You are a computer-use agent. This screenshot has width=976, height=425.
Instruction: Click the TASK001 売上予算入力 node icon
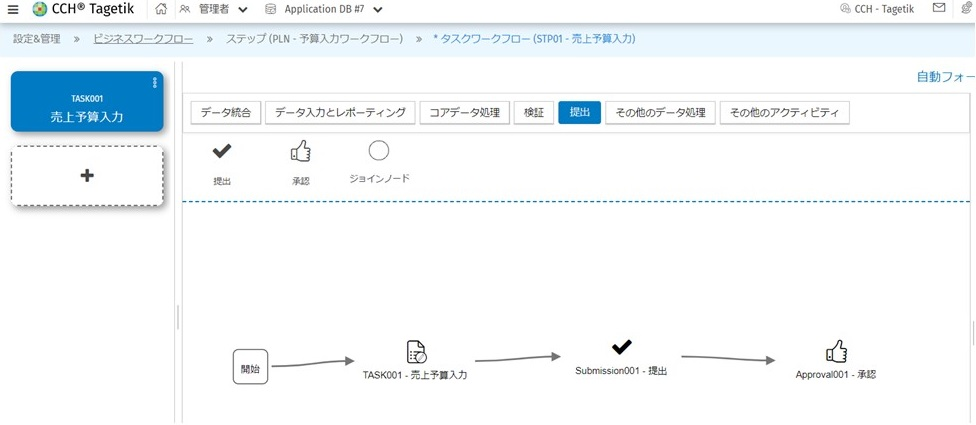(x=416, y=352)
